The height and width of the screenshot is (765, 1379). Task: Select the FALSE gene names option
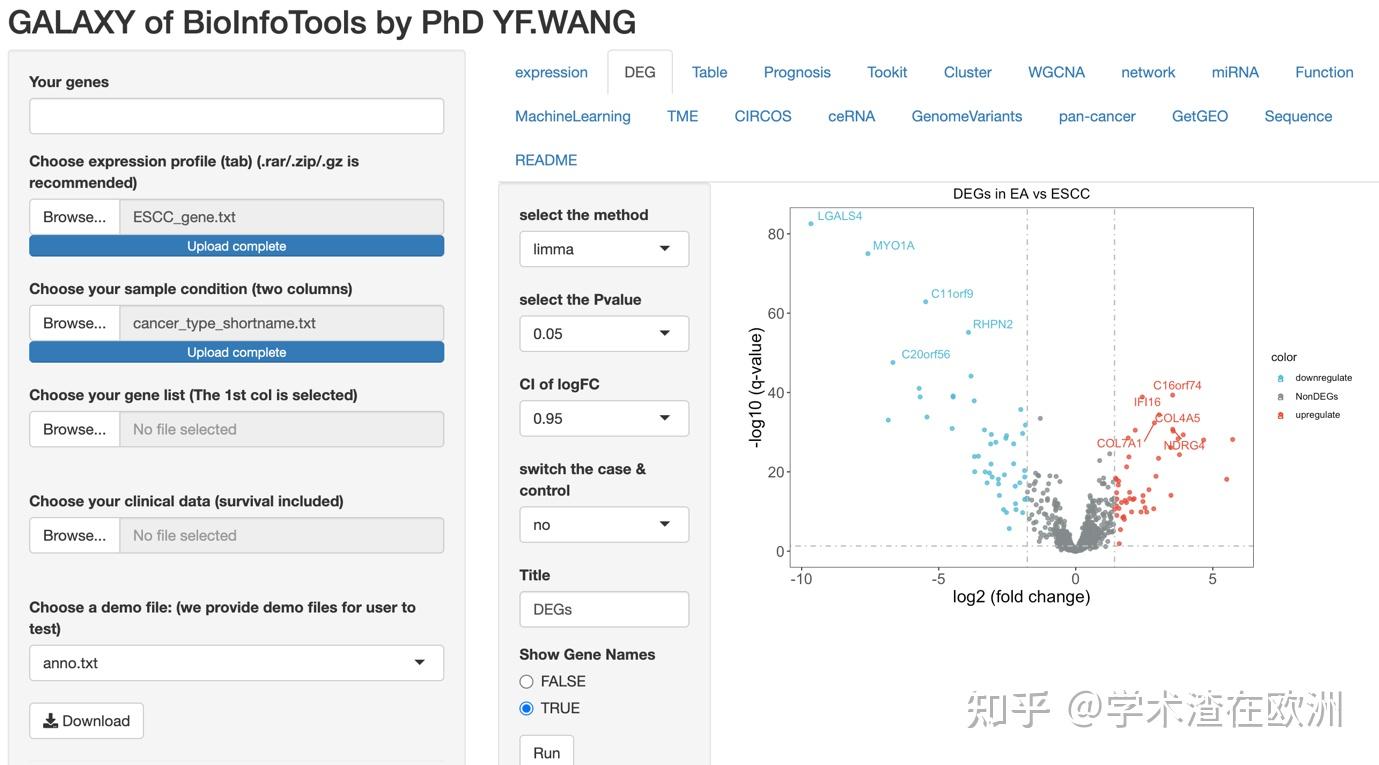pyautogui.click(x=526, y=682)
